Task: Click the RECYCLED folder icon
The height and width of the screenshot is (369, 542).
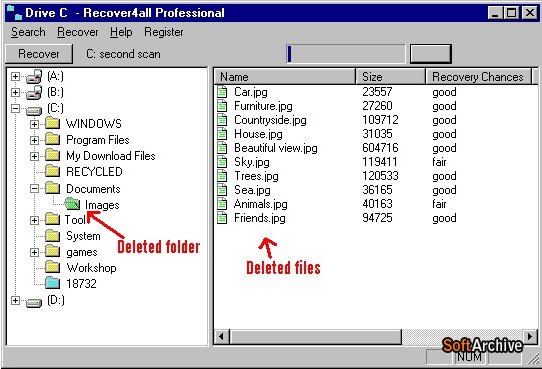Action: point(53,171)
